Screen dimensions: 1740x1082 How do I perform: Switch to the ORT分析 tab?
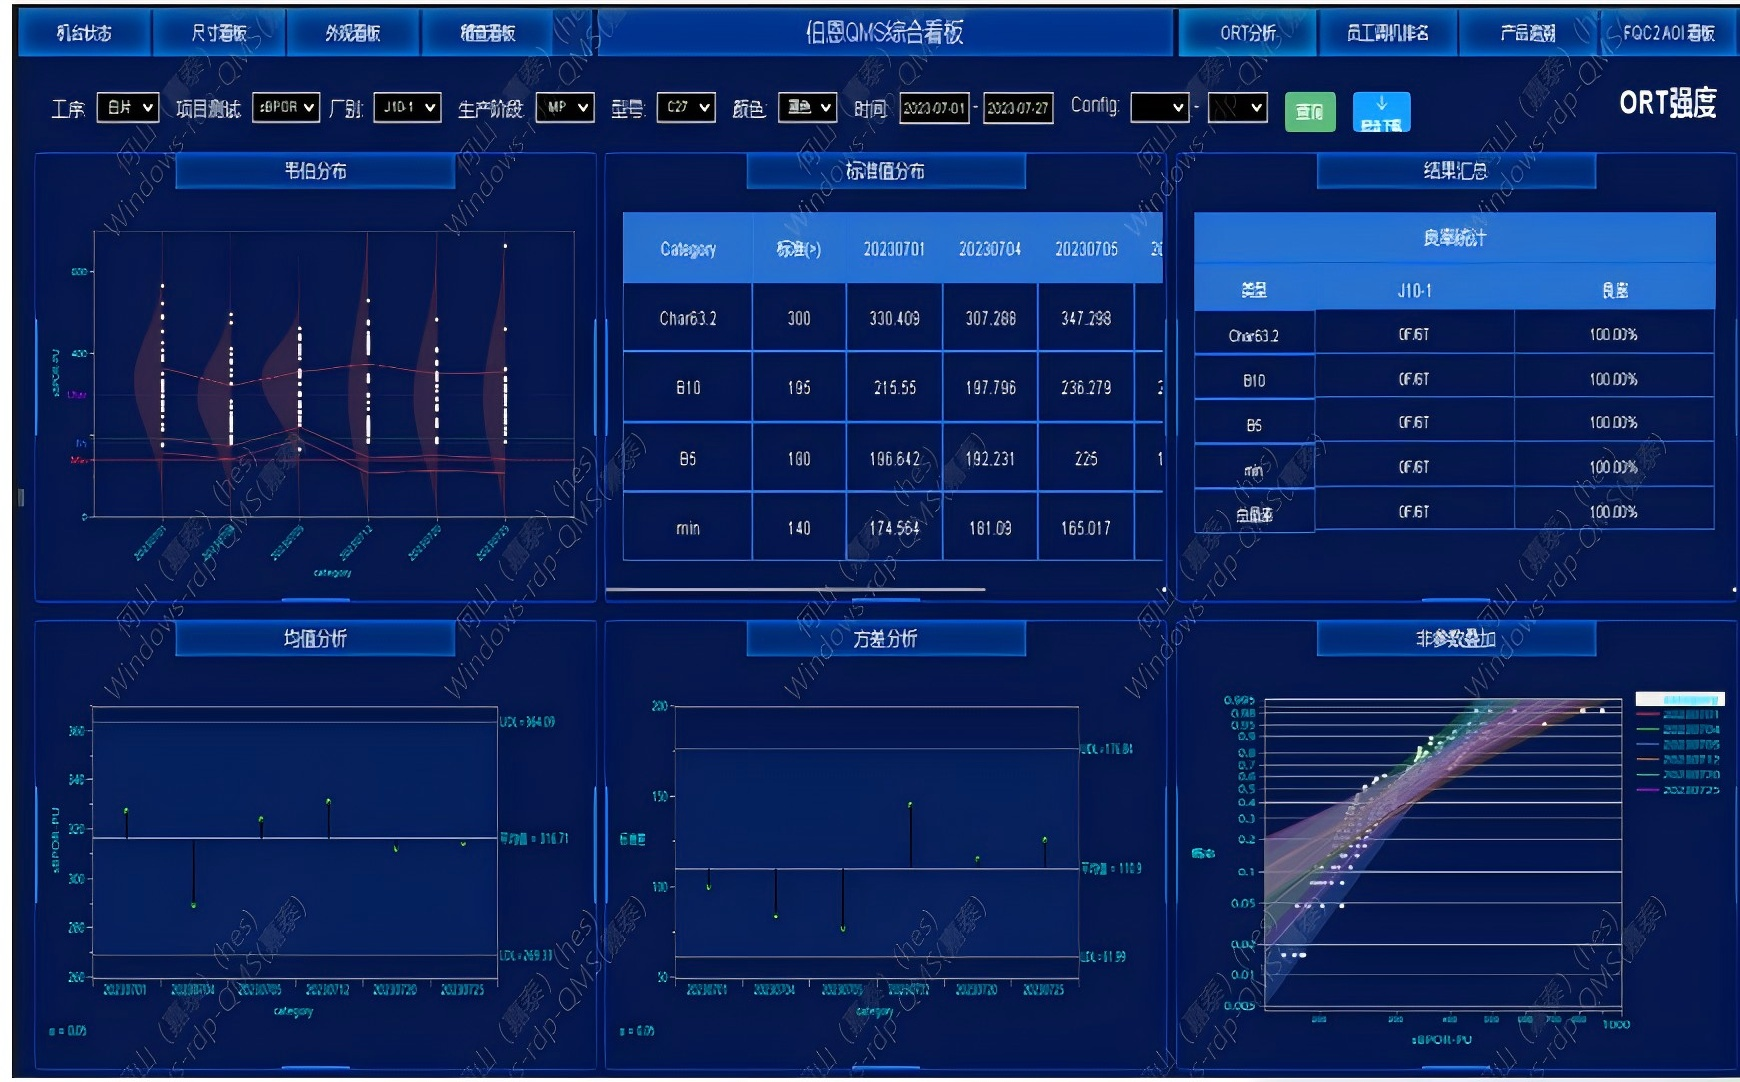tap(1247, 33)
